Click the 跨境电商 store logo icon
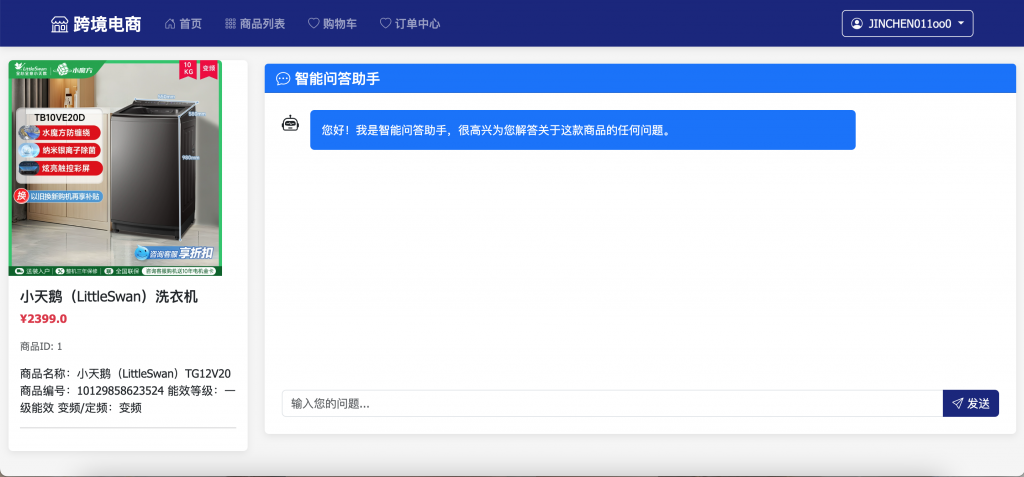The width and height of the screenshot is (1024, 477). tap(59, 24)
